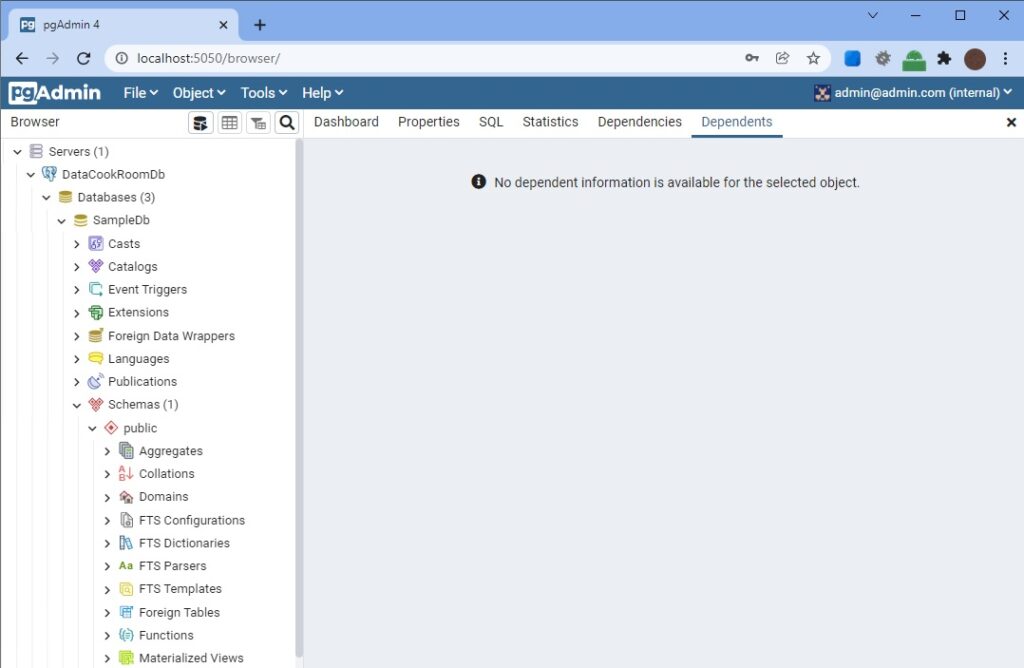1024x668 pixels.
Task: Switch to the SQL tab
Action: (491, 122)
